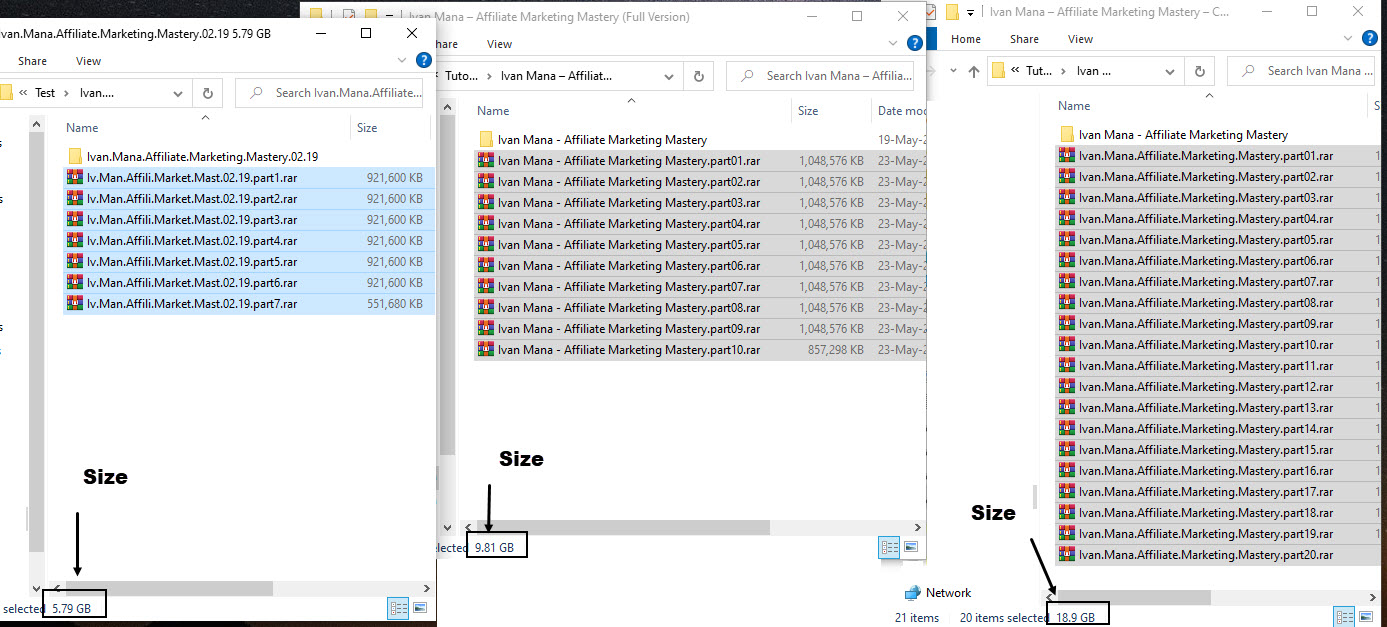
Task: Switch Full Version window to Details view
Action: click(888, 547)
